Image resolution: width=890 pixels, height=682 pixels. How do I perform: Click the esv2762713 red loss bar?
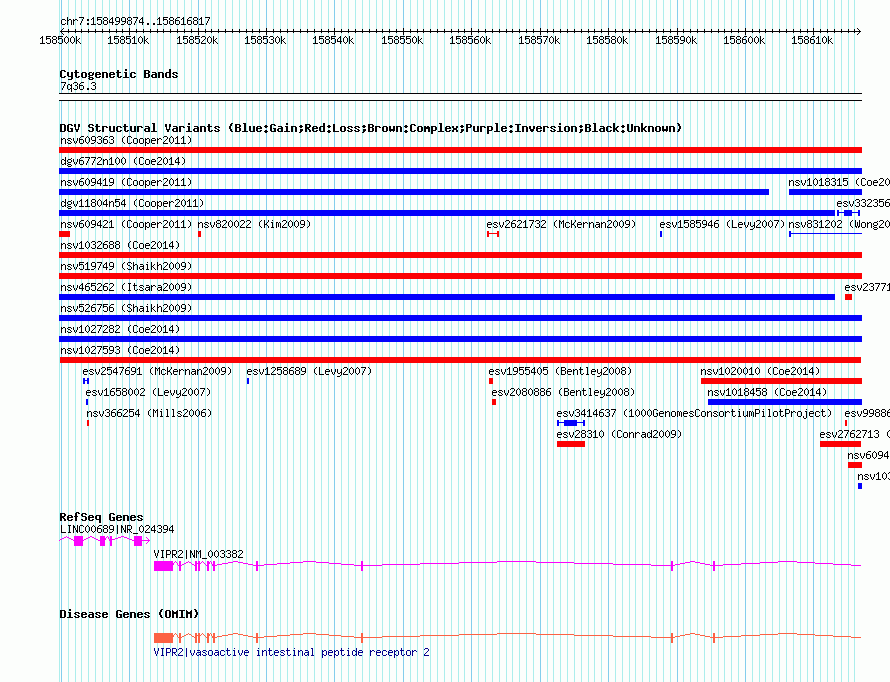click(841, 444)
